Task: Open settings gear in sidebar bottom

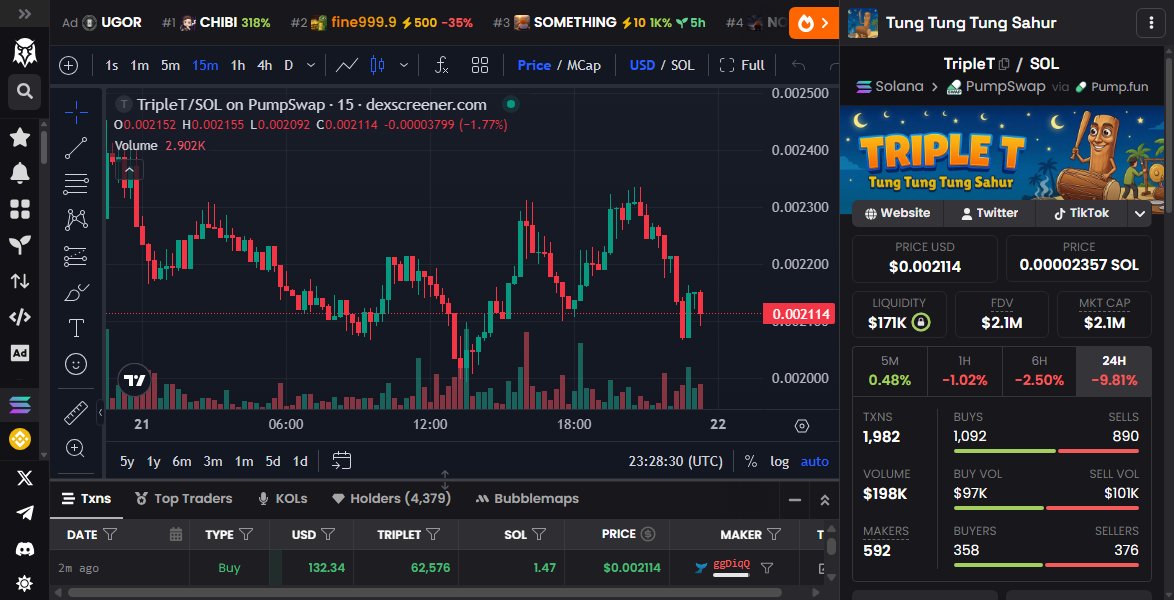Action: click(x=25, y=584)
